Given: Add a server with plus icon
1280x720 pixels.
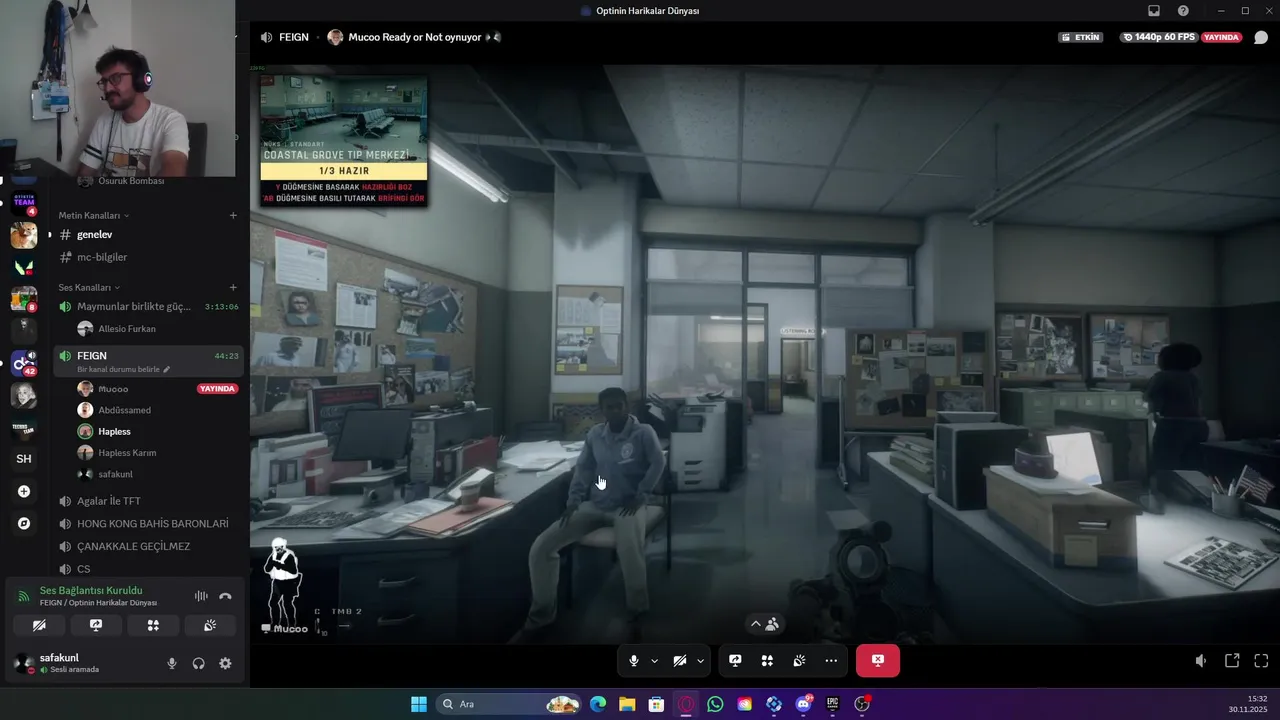Looking at the screenshot, I should 24,491.
